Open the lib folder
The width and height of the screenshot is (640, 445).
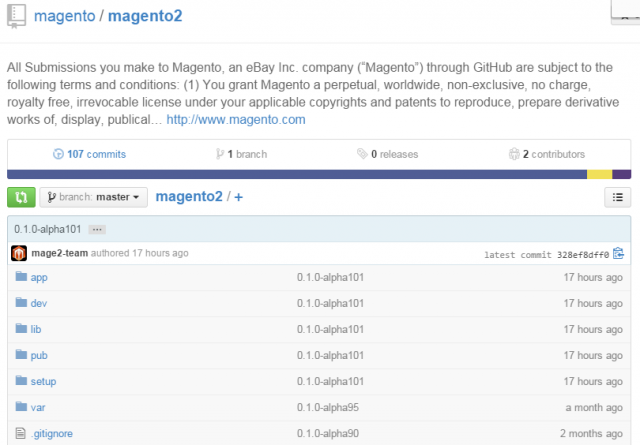point(36,329)
